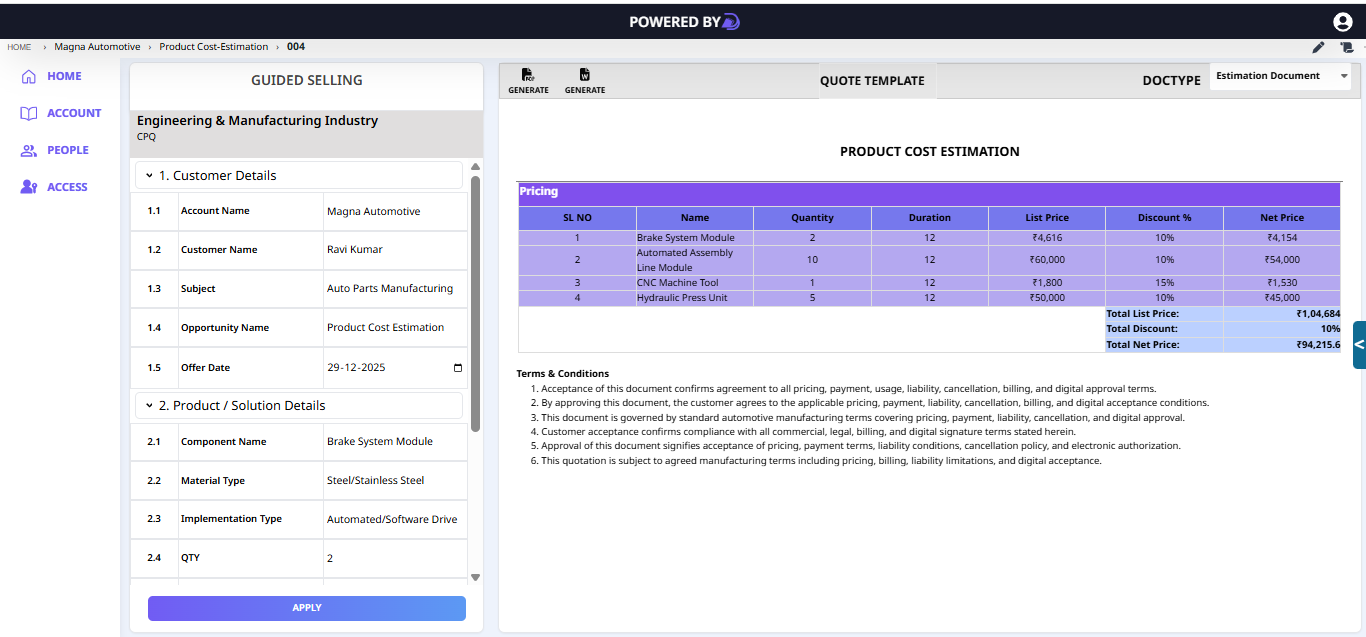Click the Access user-lock icon in sidebar

29,187
